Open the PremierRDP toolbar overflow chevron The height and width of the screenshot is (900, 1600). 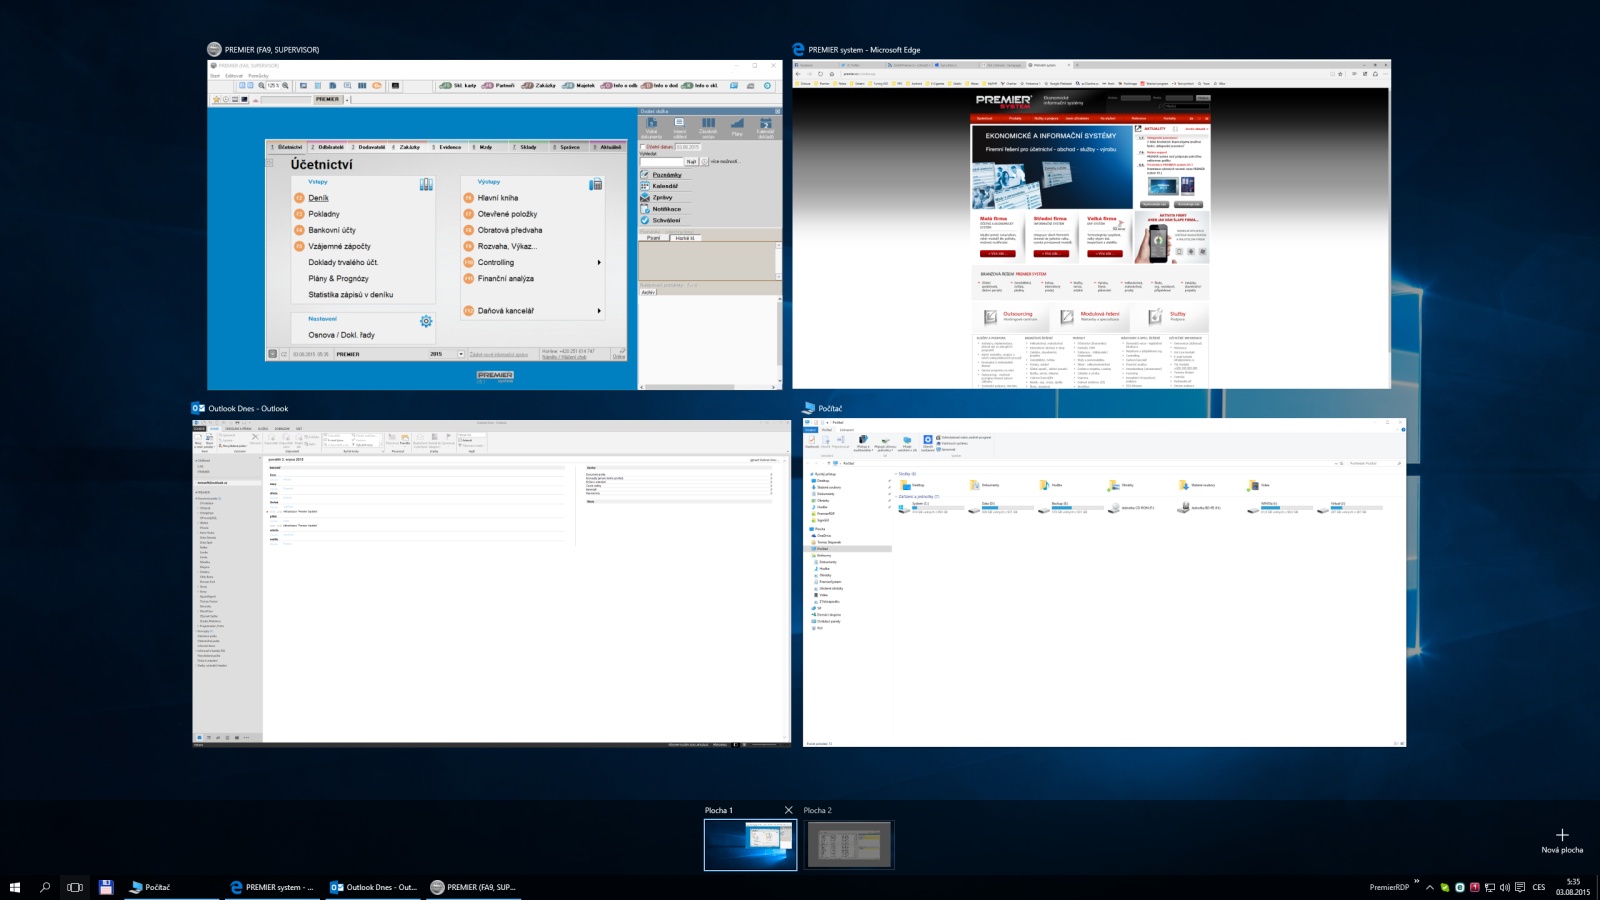coord(1417,881)
